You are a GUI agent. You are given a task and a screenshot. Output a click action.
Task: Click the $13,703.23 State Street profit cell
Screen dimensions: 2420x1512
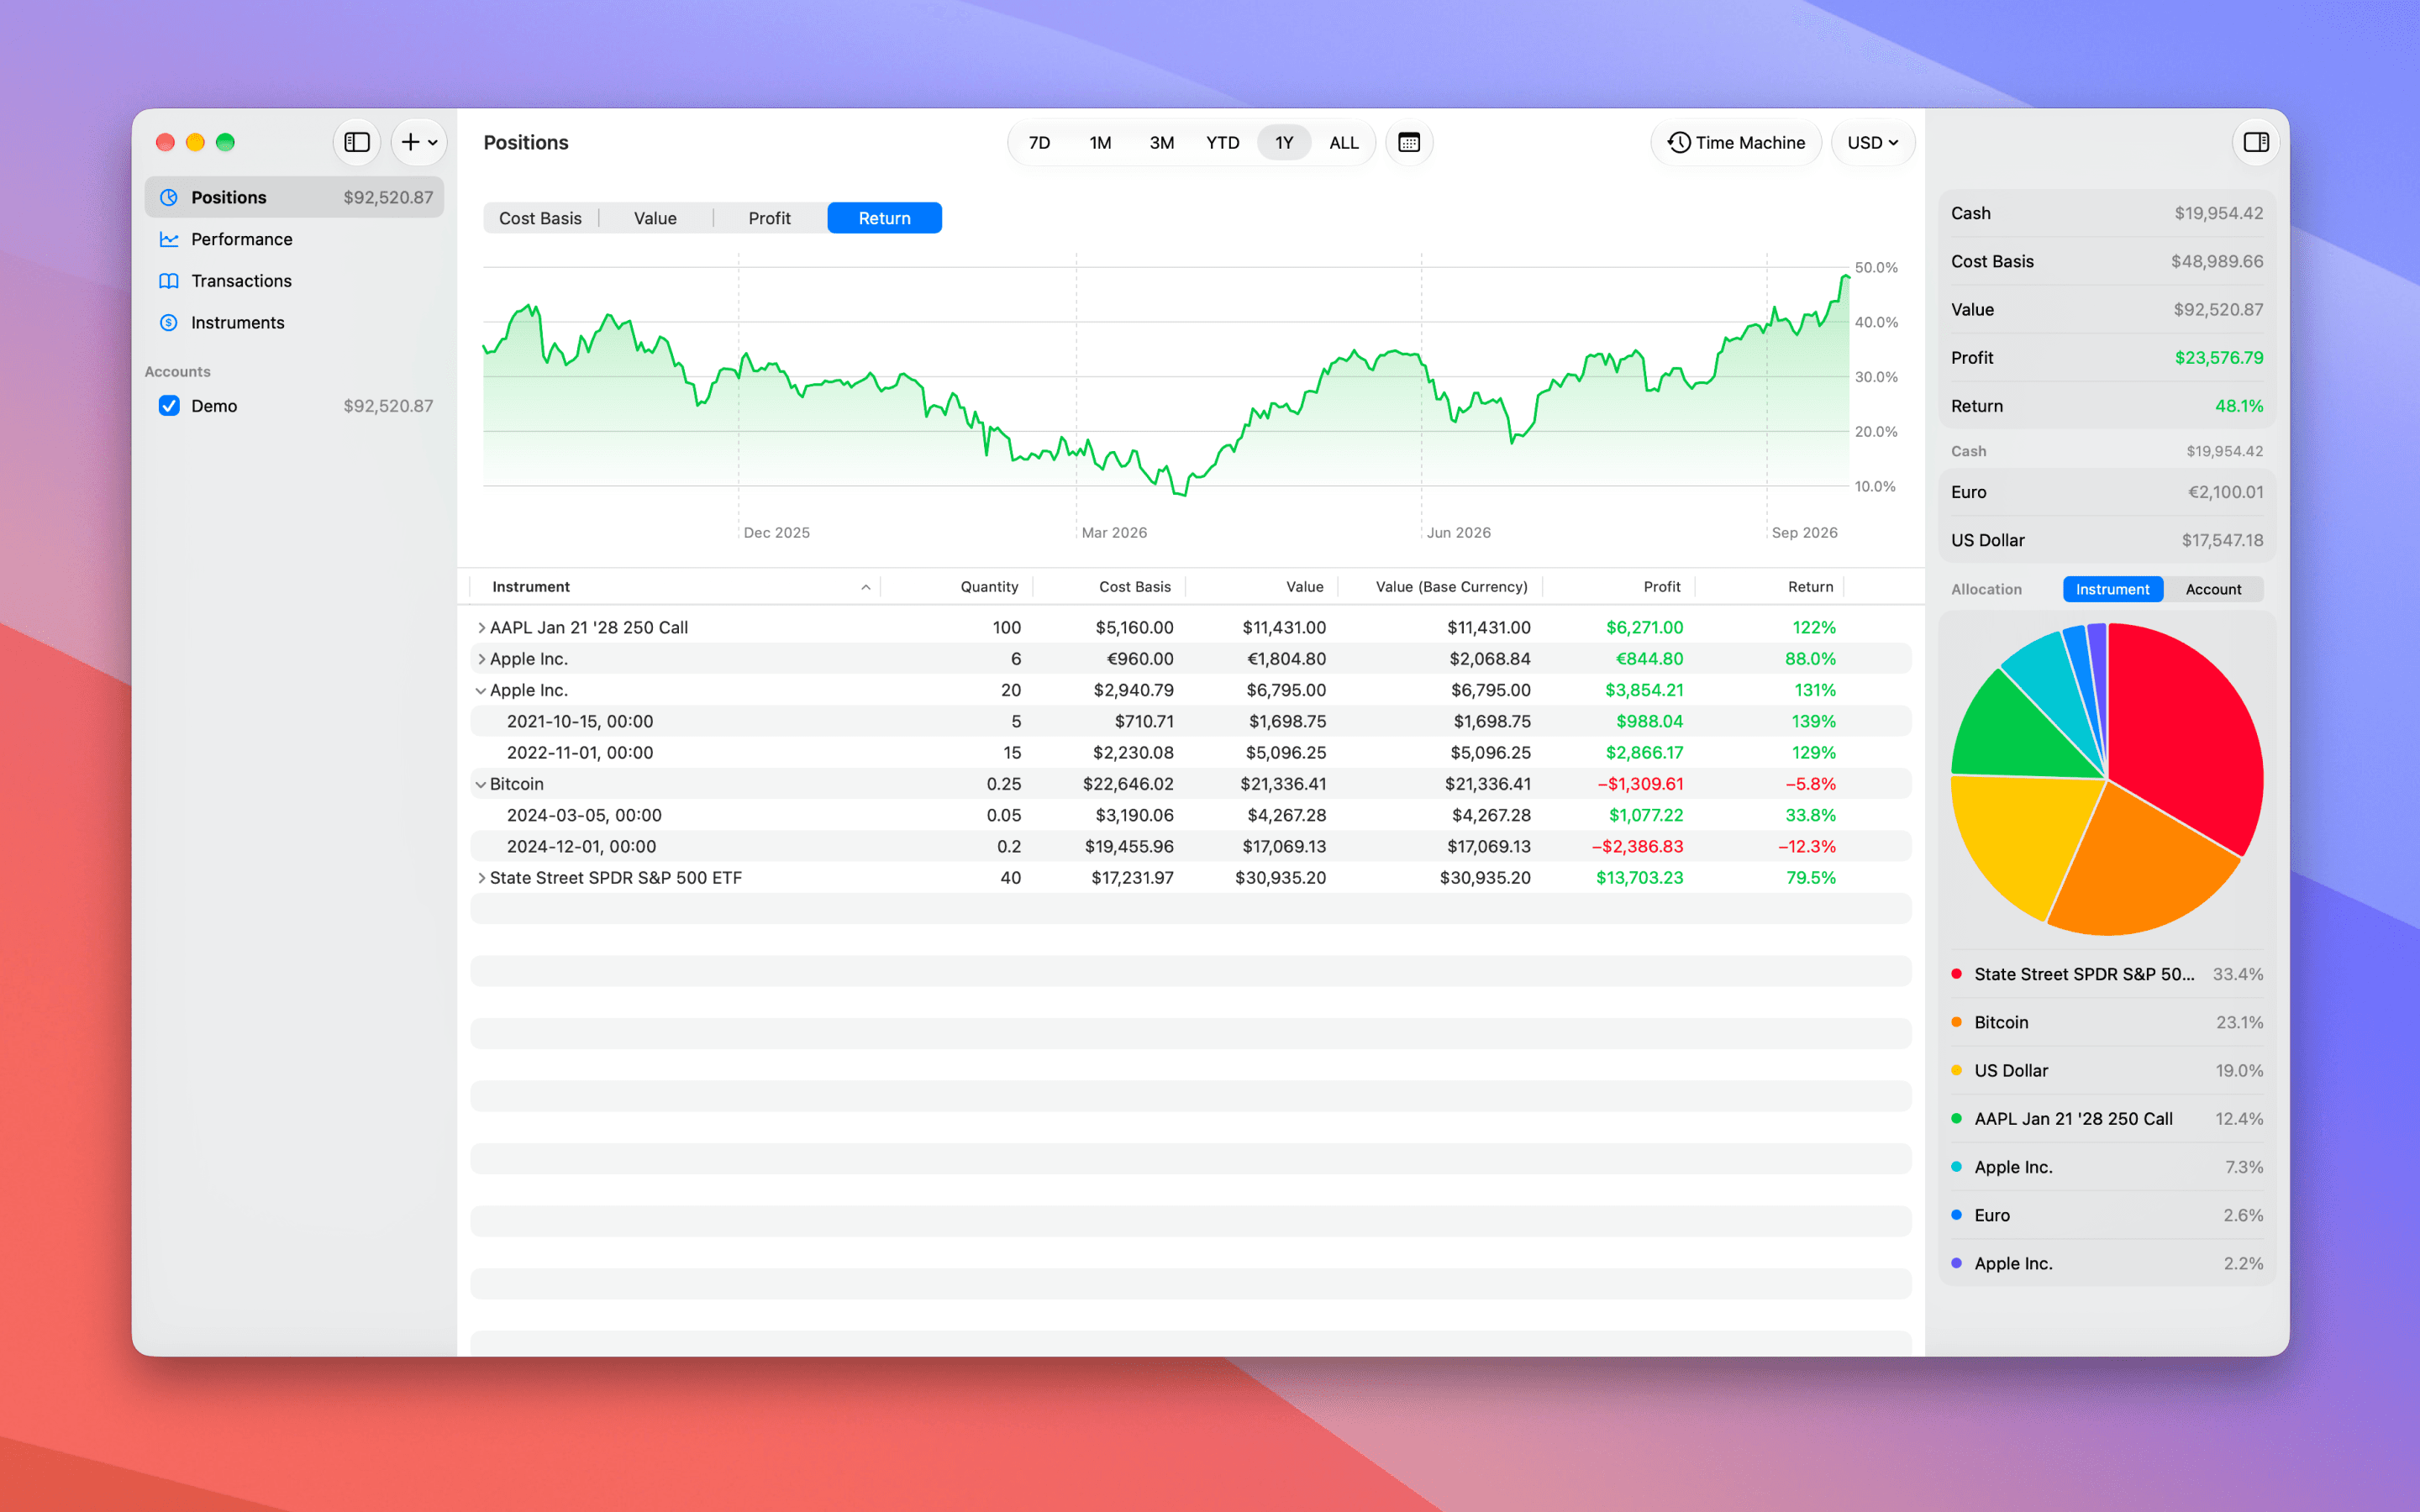[x=1639, y=878]
